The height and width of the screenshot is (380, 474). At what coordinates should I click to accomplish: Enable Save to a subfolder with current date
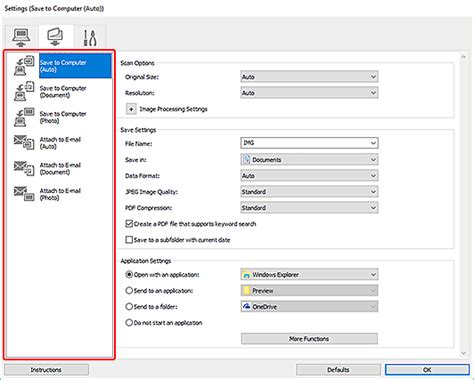pos(129,240)
